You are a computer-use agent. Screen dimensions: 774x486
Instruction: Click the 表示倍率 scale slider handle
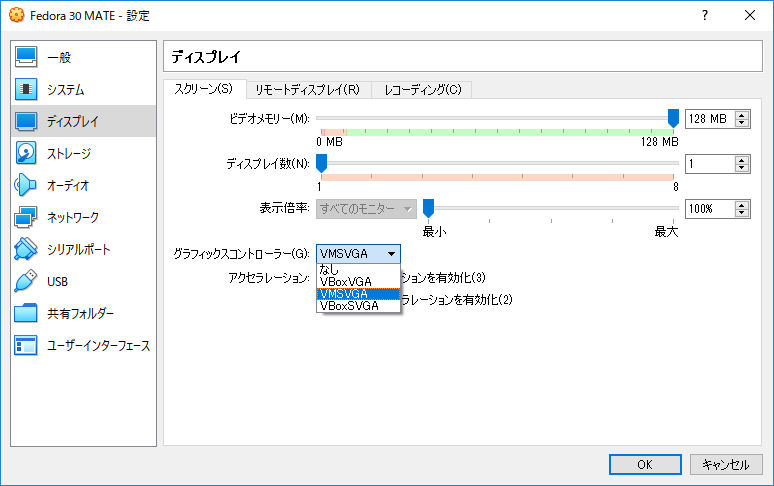click(x=428, y=208)
